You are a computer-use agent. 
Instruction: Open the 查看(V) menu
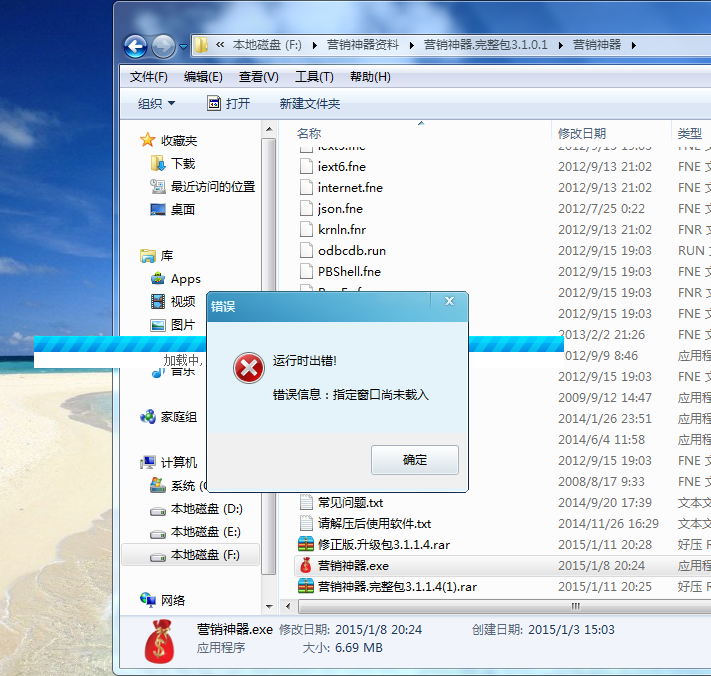(x=258, y=77)
